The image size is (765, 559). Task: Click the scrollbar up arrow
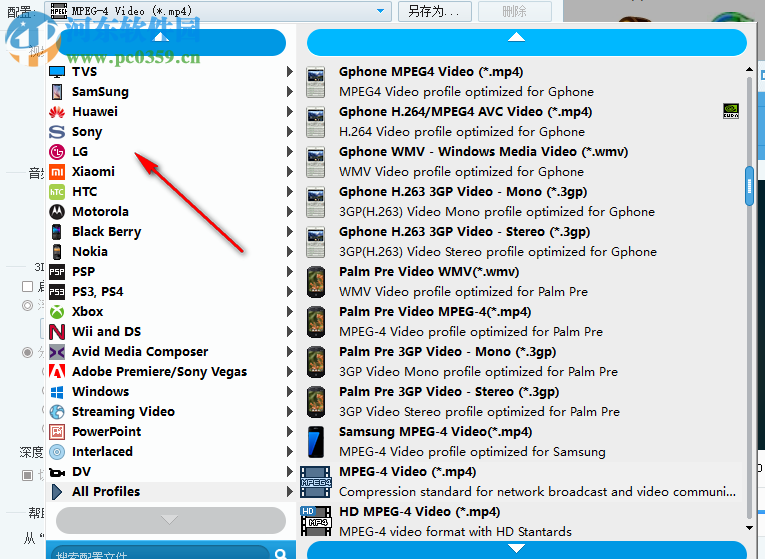(749, 70)
